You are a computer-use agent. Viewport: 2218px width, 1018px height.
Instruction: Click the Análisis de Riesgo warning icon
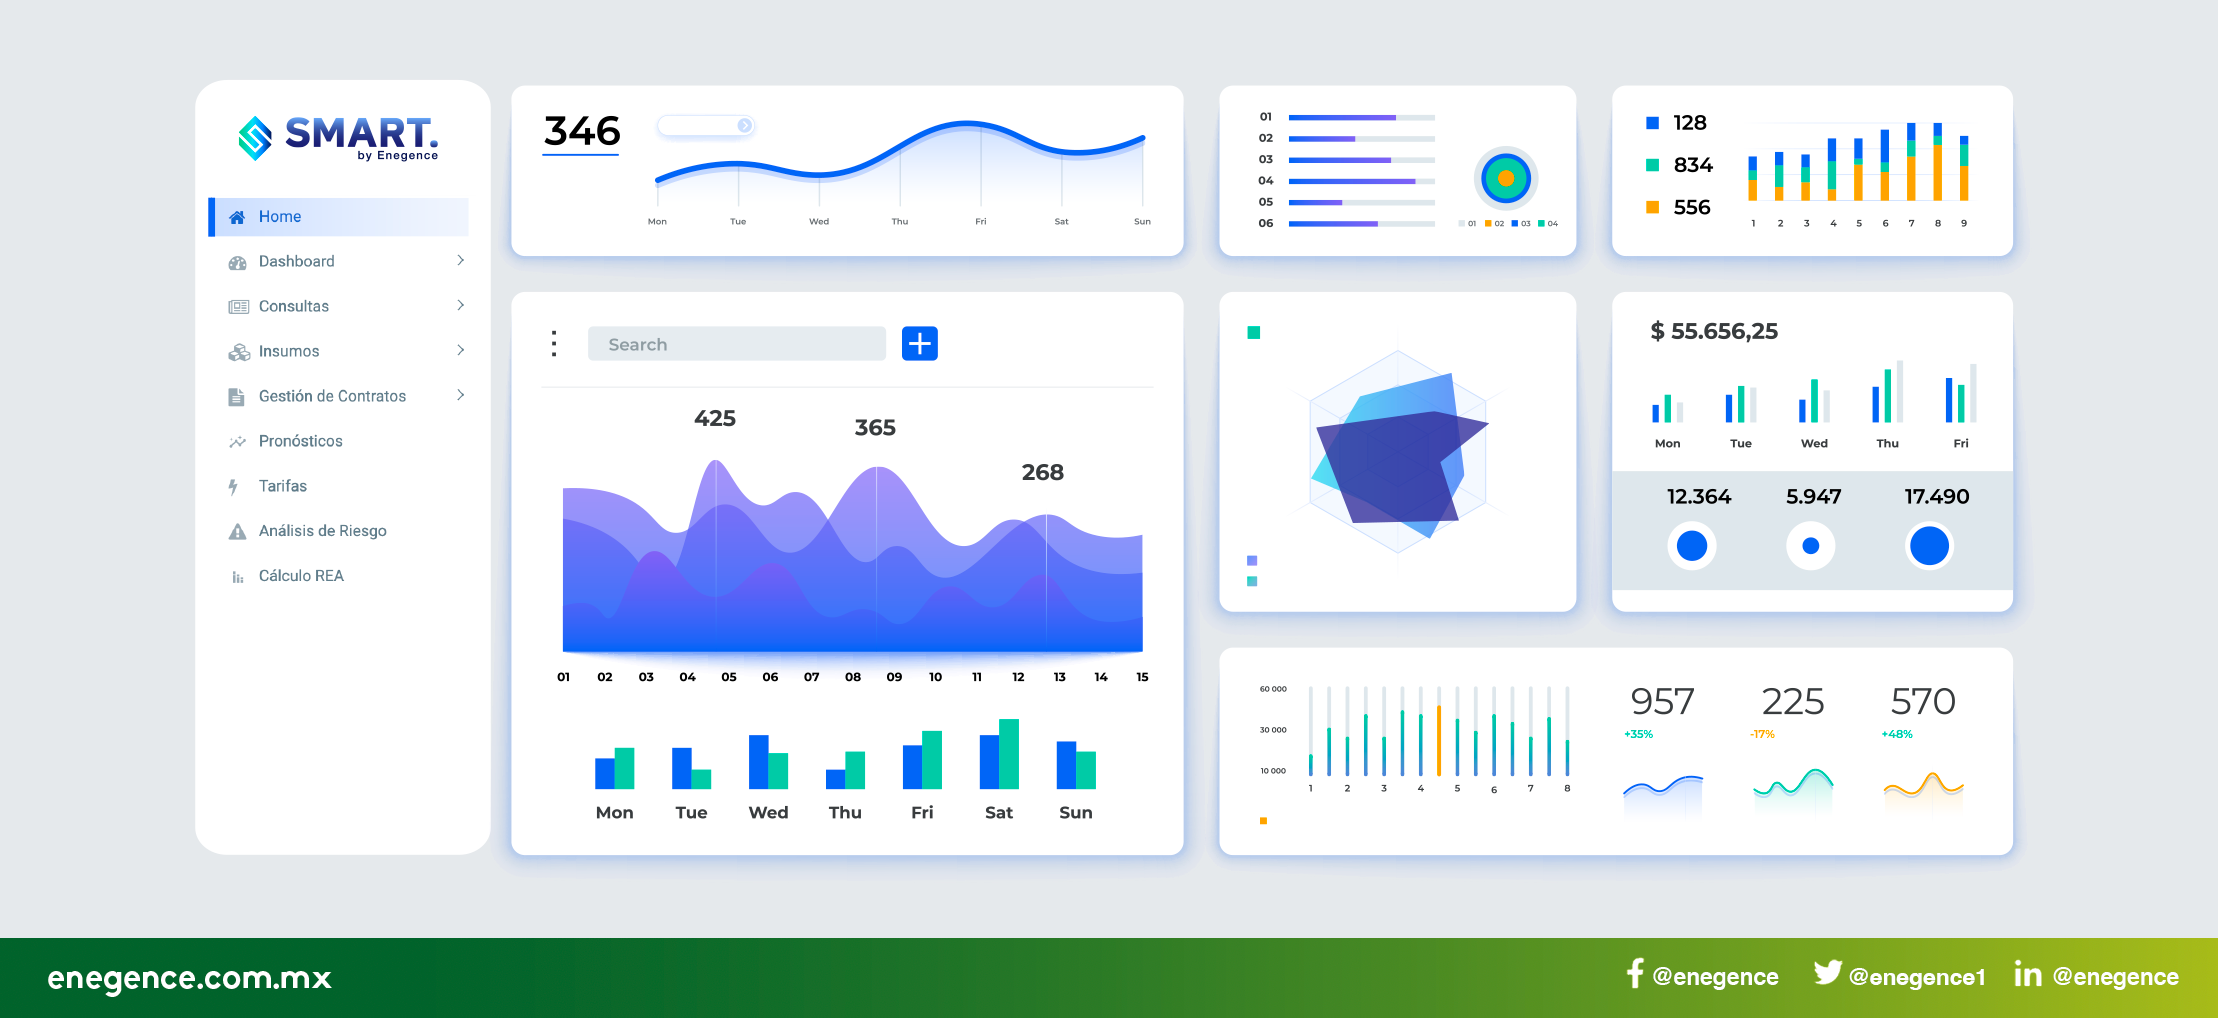pos(237,532)
